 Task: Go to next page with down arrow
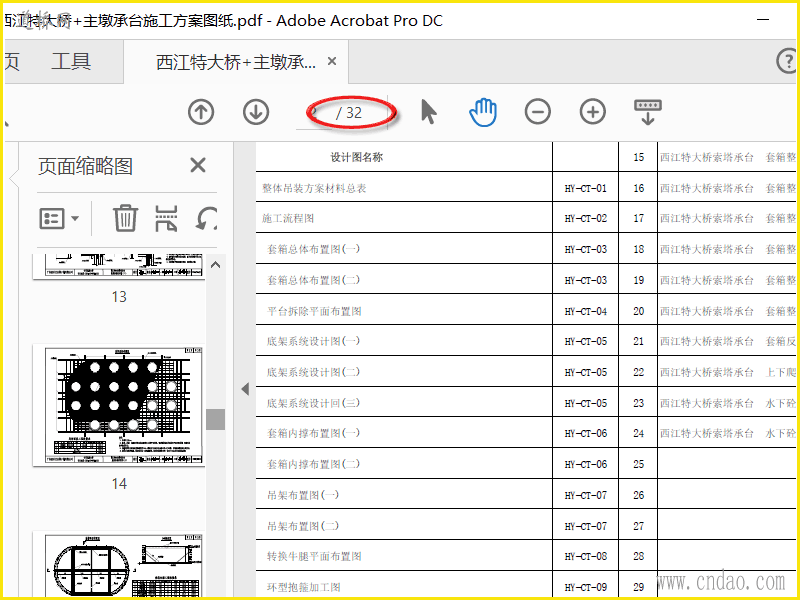(x=256, y=112)
